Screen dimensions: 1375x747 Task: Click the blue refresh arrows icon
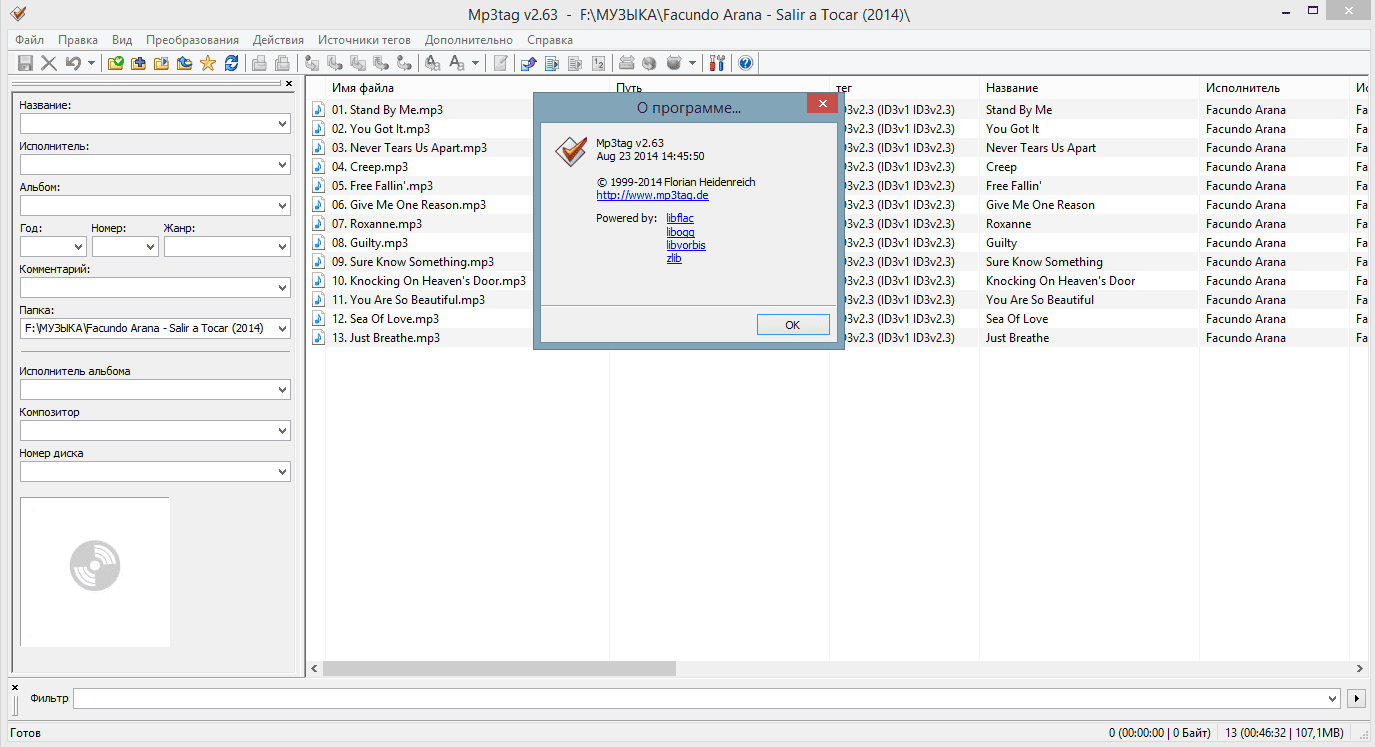[231, 63]
